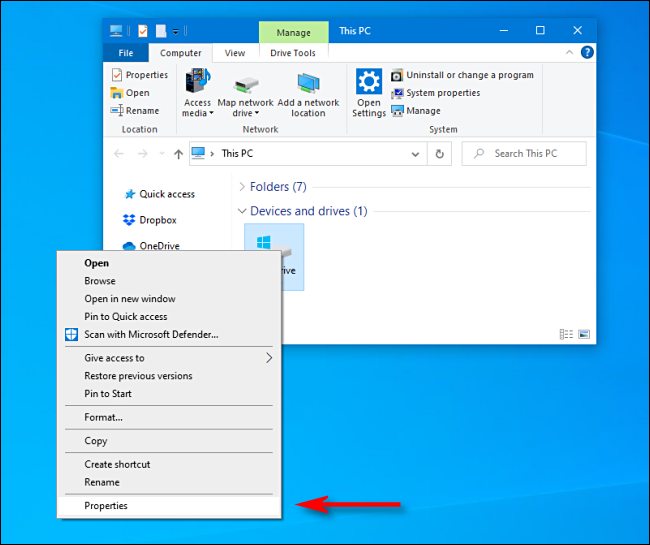Click the Refresh button by address bar
This screenshot has height=545, width=650.
(x=440, y=154)
